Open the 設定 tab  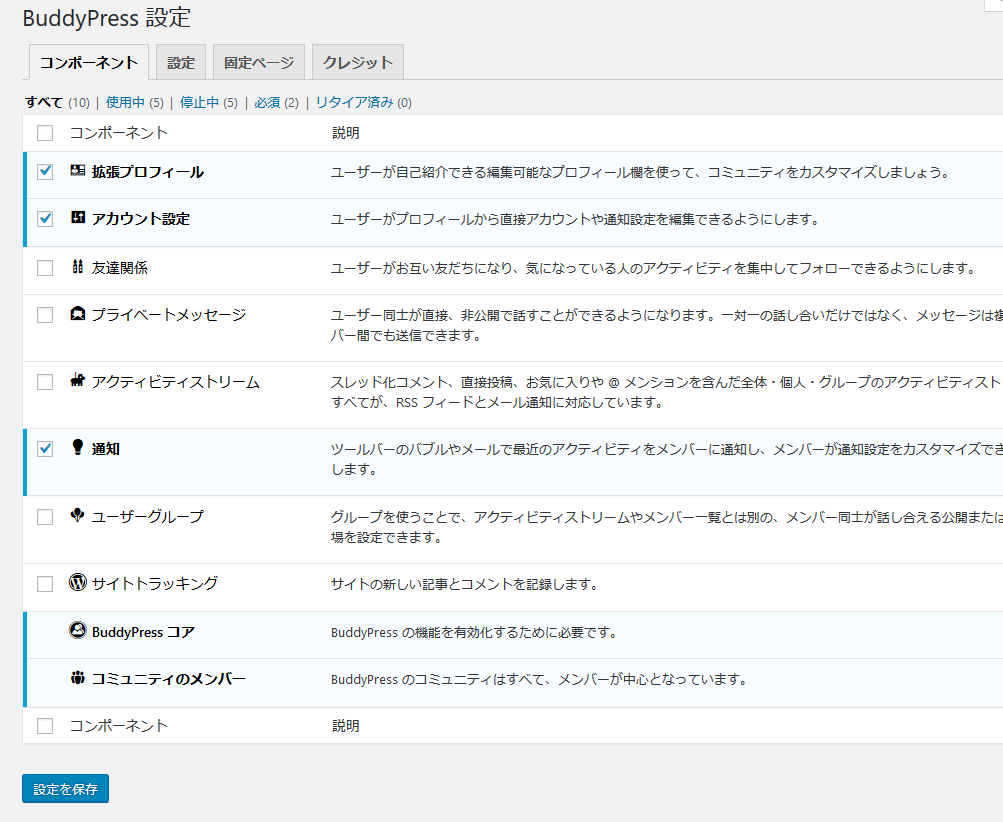click(x=181, y=62)
